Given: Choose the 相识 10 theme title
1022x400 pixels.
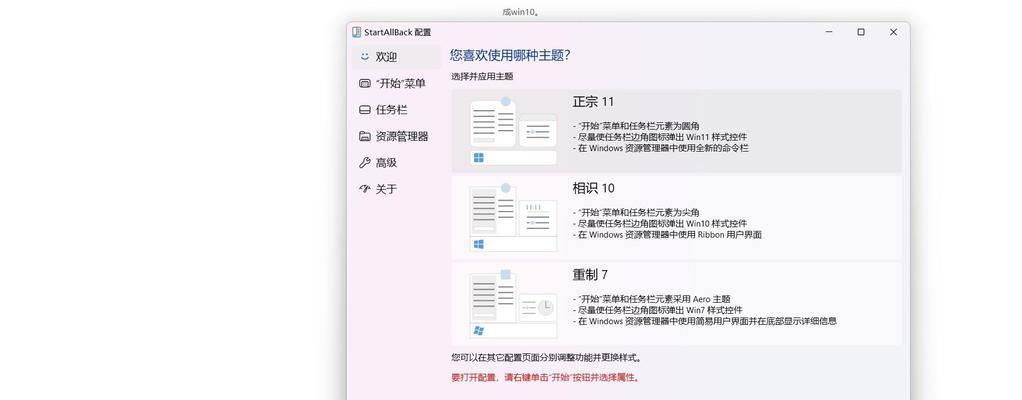Looking at the screenshot, I should tap(593, 188).
